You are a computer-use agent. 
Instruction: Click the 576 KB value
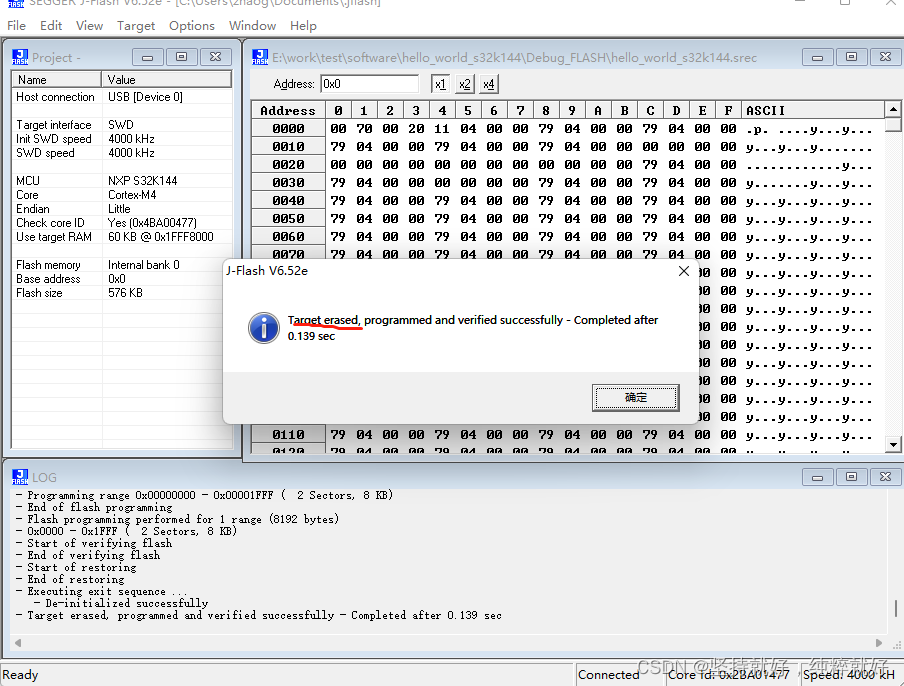pos(125,293)
